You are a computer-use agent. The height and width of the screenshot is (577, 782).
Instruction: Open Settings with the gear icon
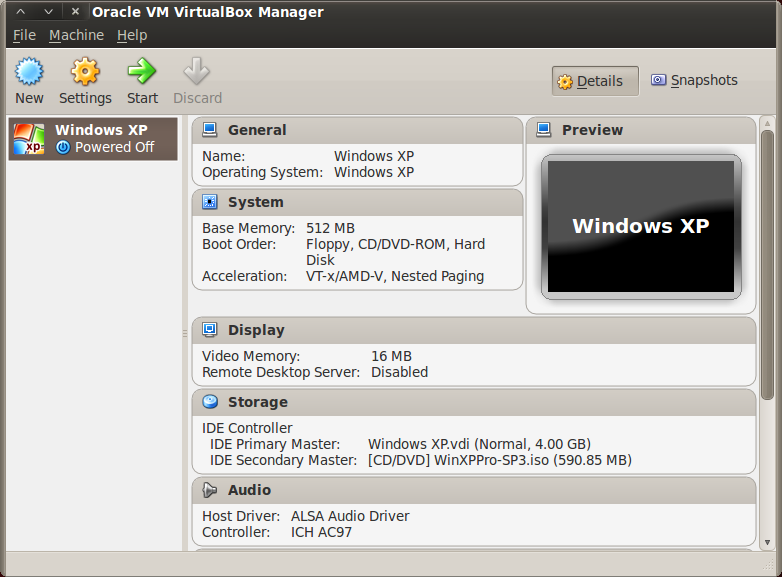[x=85, y=72]
